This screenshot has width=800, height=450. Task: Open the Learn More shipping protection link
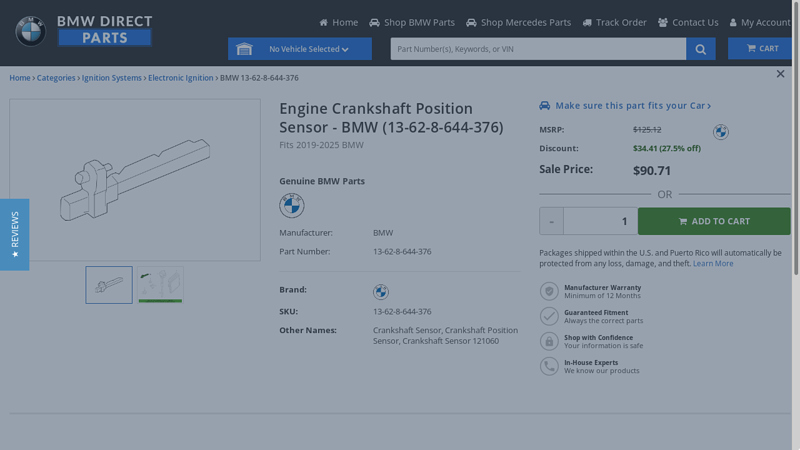pyautogui.click(x=713, y=263)
